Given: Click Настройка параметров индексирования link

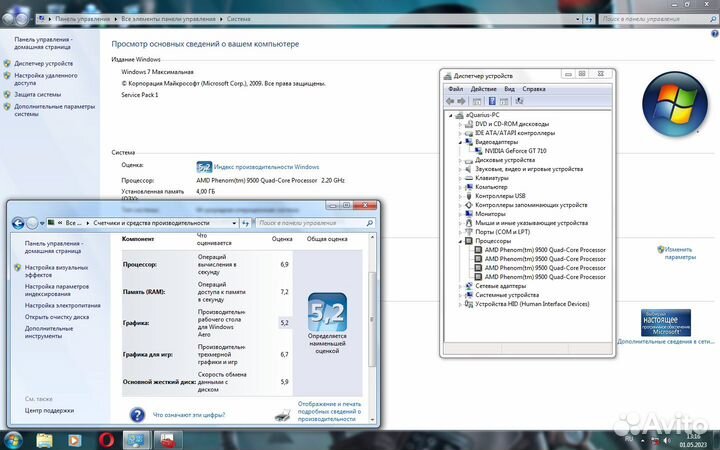Looking at the screenshot, I should click(x=57, y=290).
